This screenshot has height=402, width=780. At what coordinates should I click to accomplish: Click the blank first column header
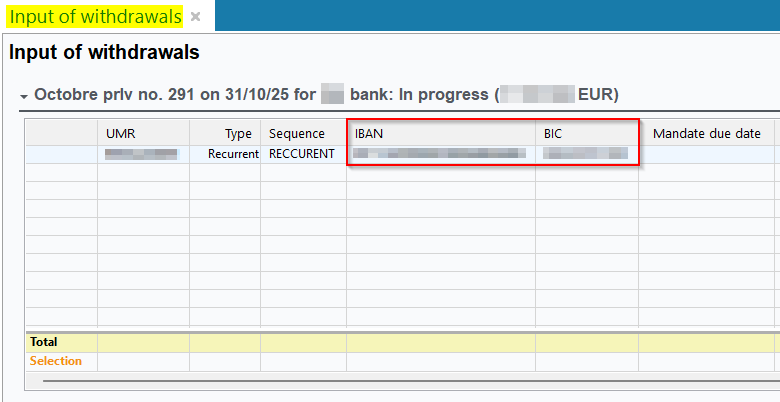(61, 133)
